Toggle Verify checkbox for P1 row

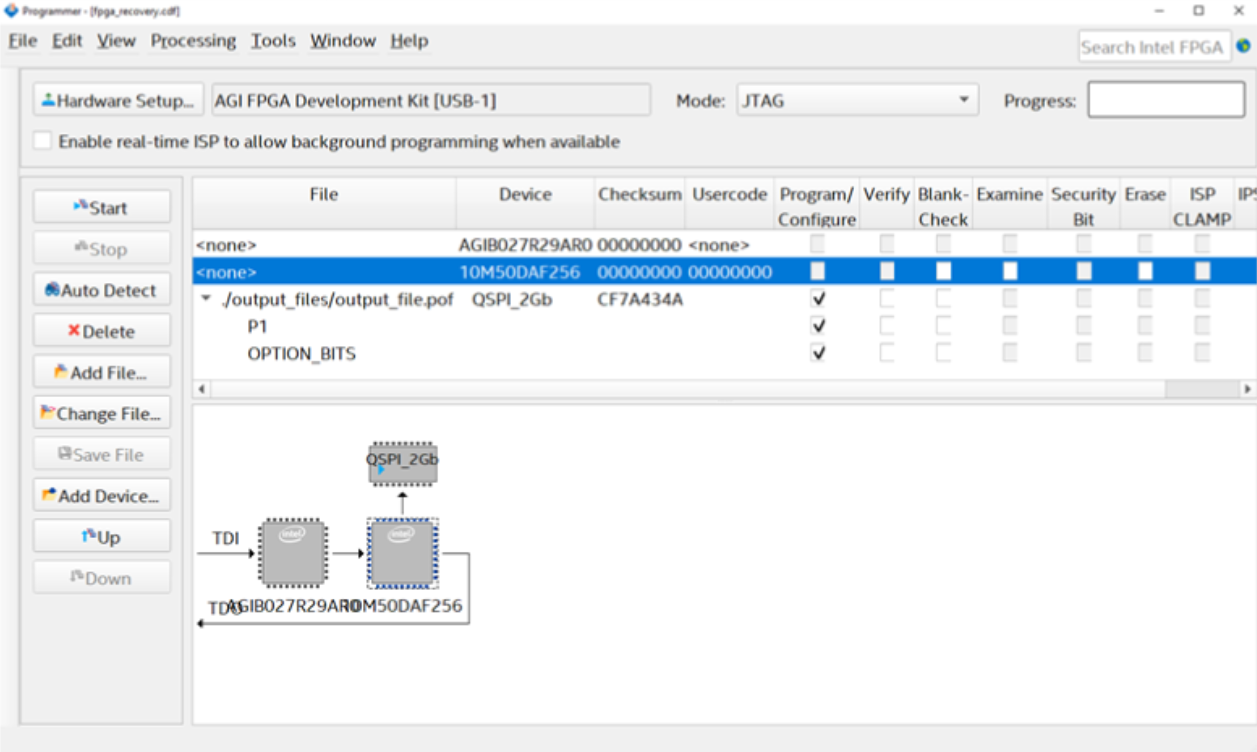tap(887, 326)
